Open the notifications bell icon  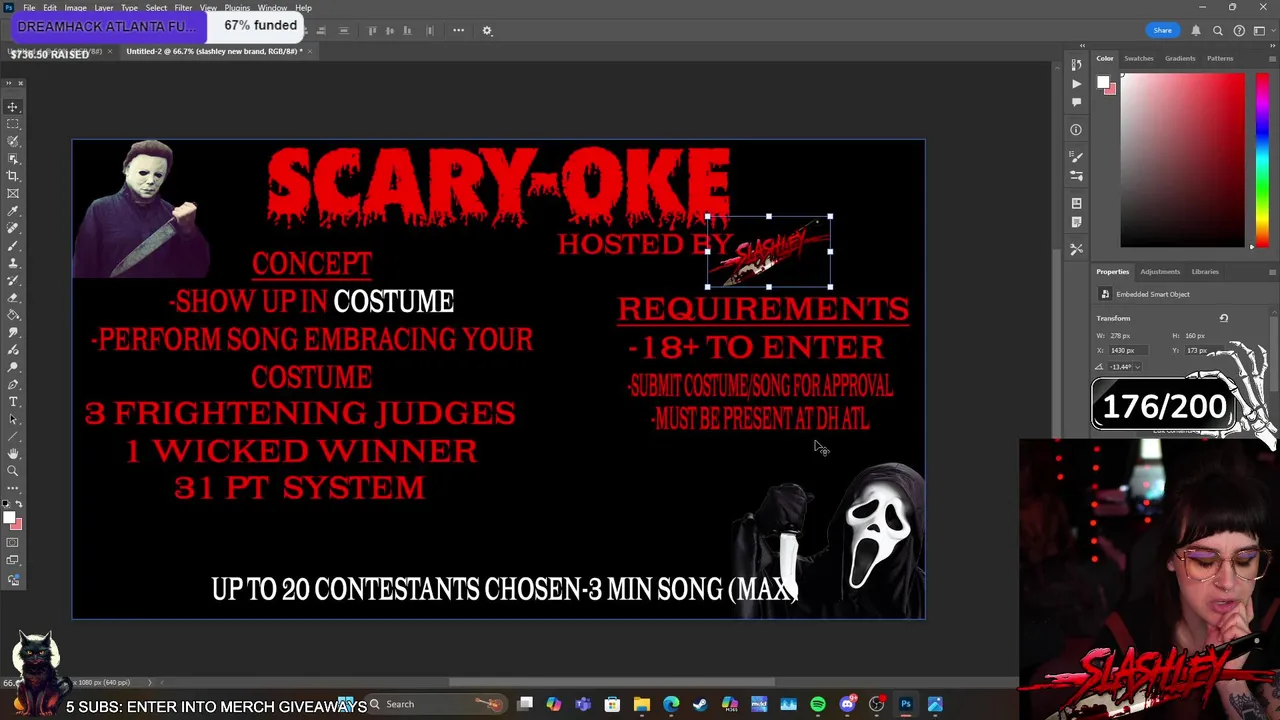click(1196, 31)
